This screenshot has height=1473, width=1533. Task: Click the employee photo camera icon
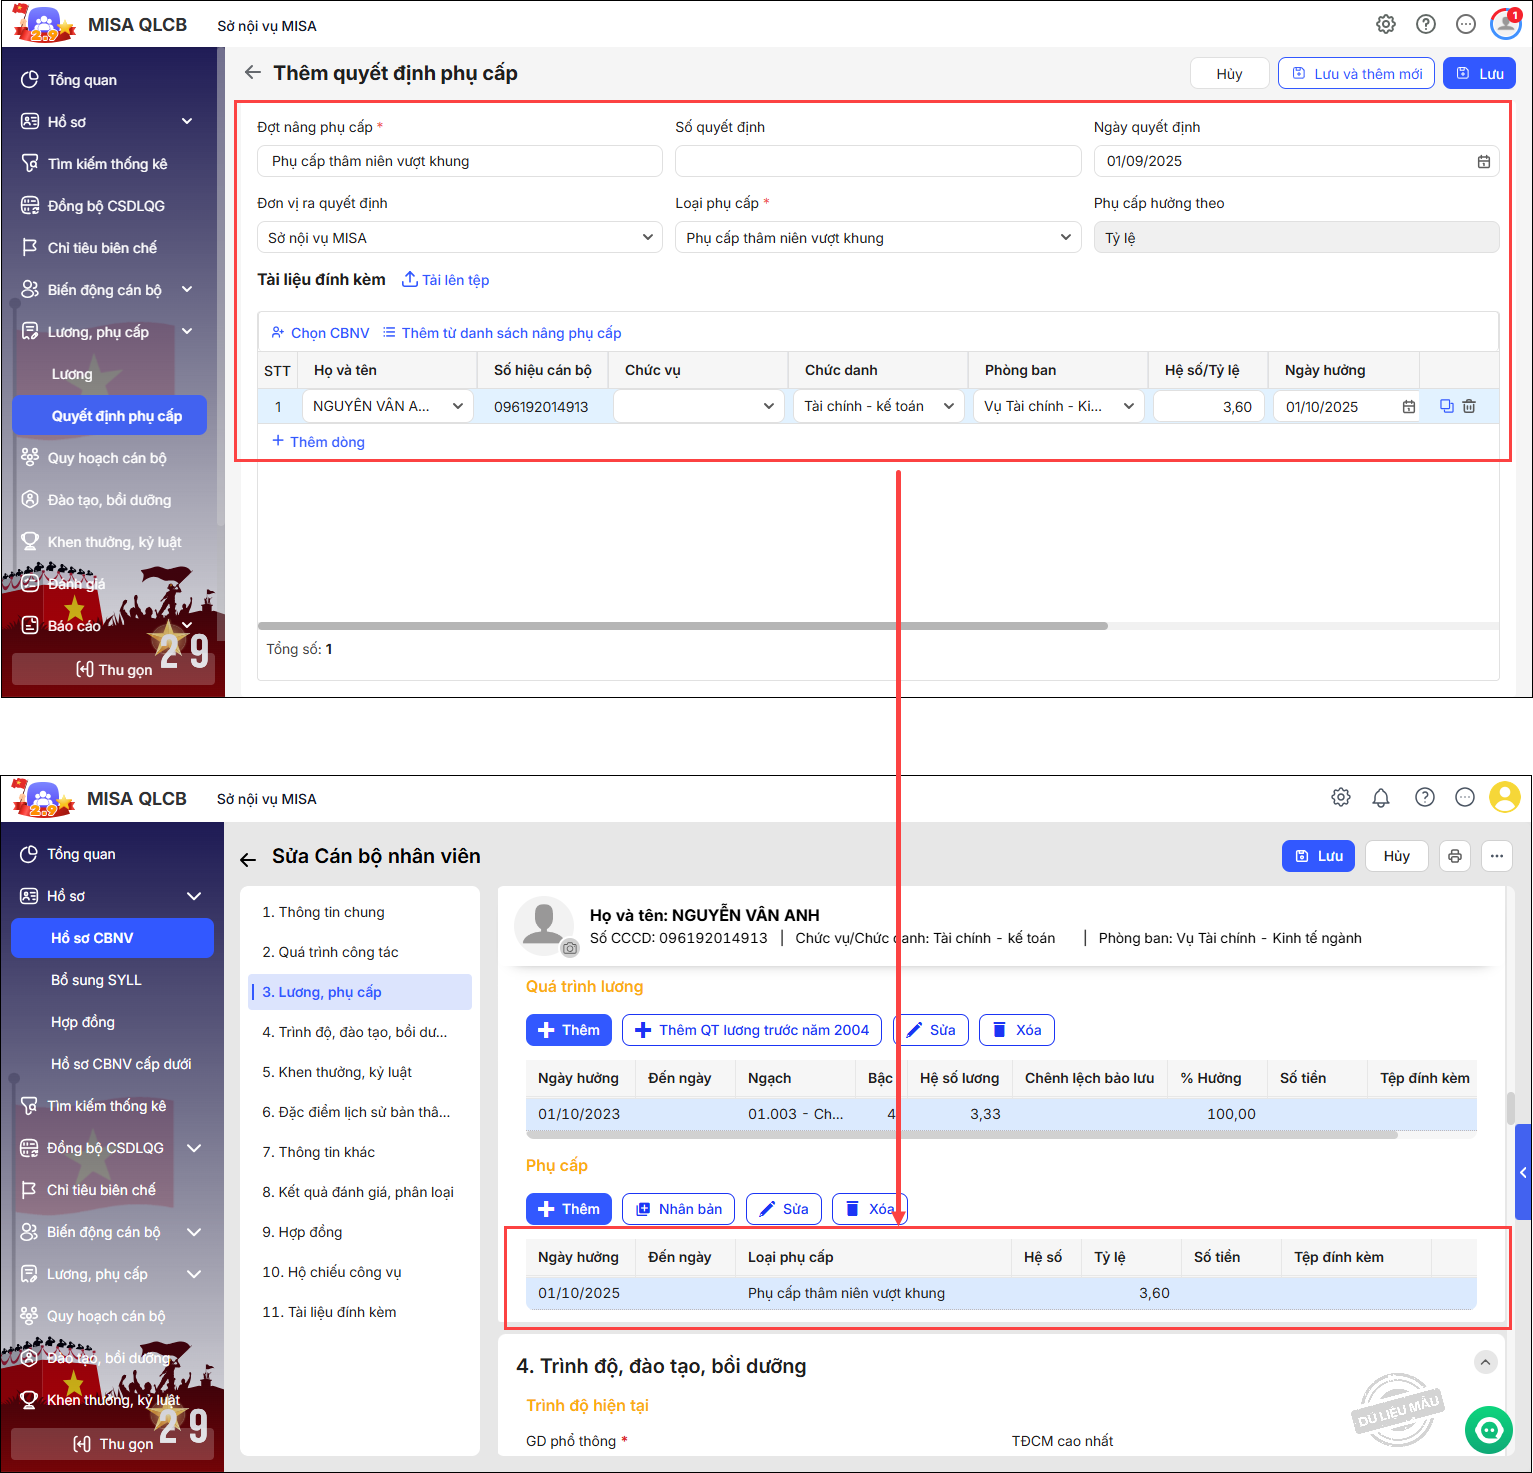[569, 948]
